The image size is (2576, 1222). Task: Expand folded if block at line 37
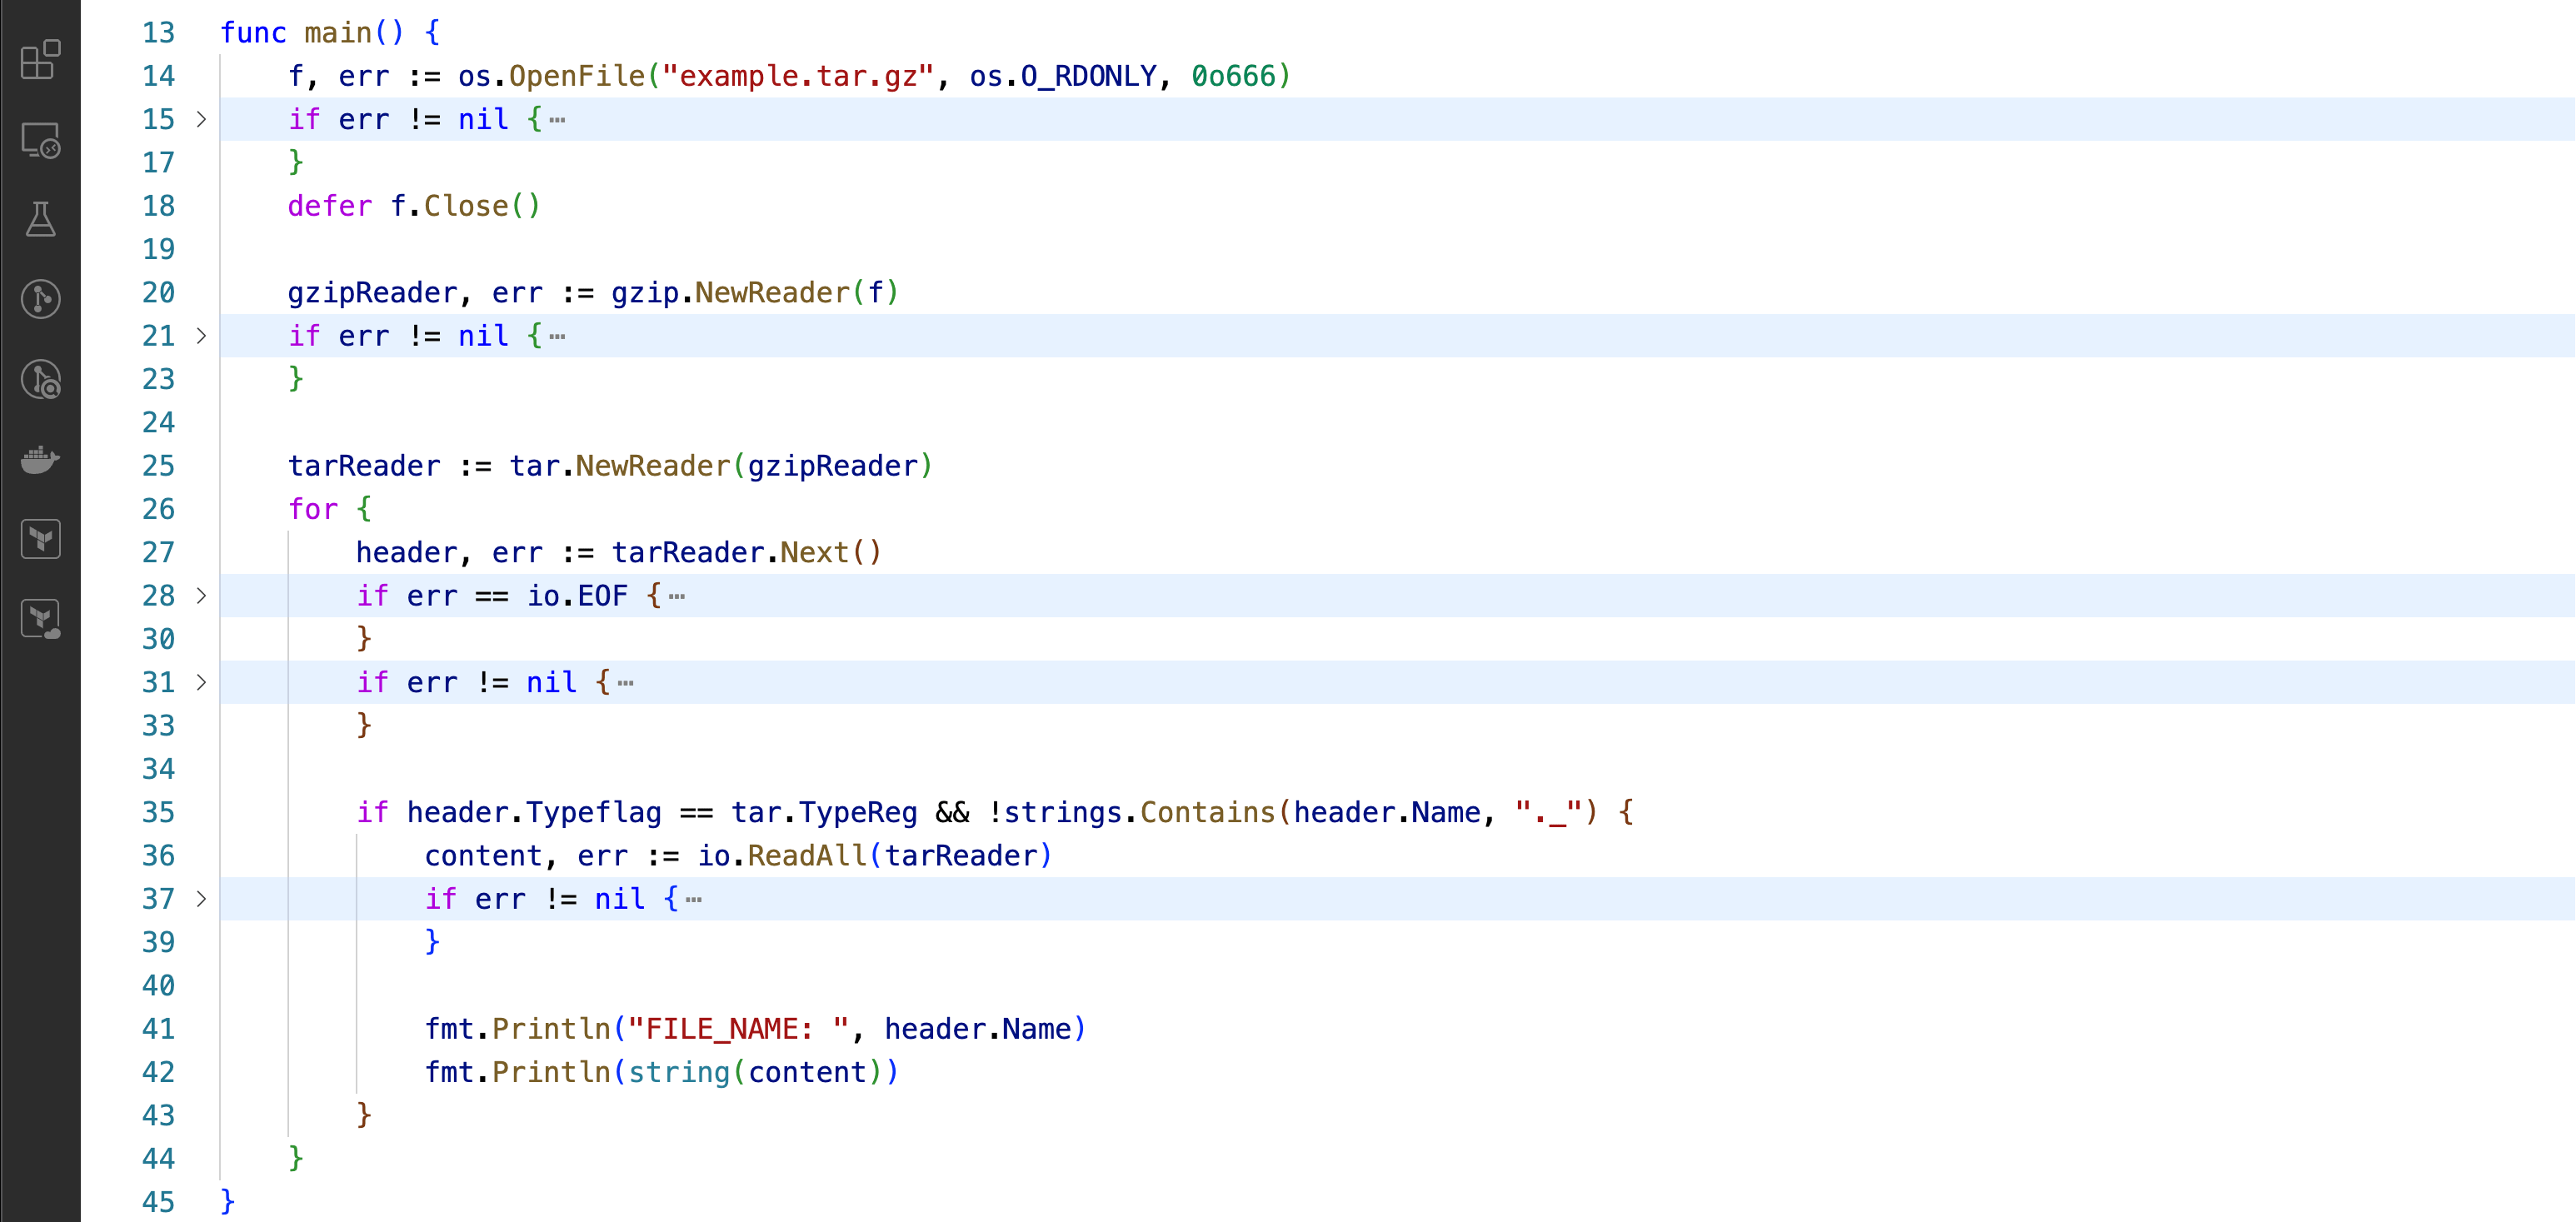[x=201, y=899]
